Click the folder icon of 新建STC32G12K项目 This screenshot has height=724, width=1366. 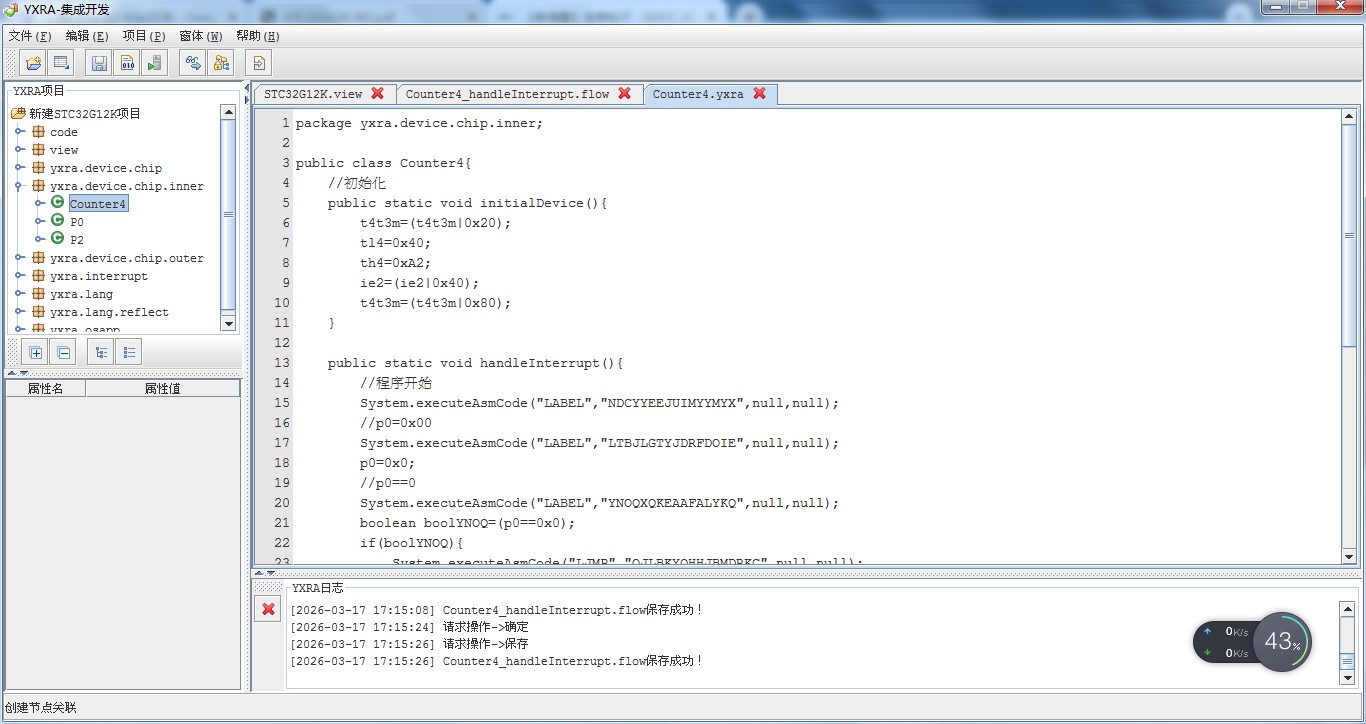point(18,113)
